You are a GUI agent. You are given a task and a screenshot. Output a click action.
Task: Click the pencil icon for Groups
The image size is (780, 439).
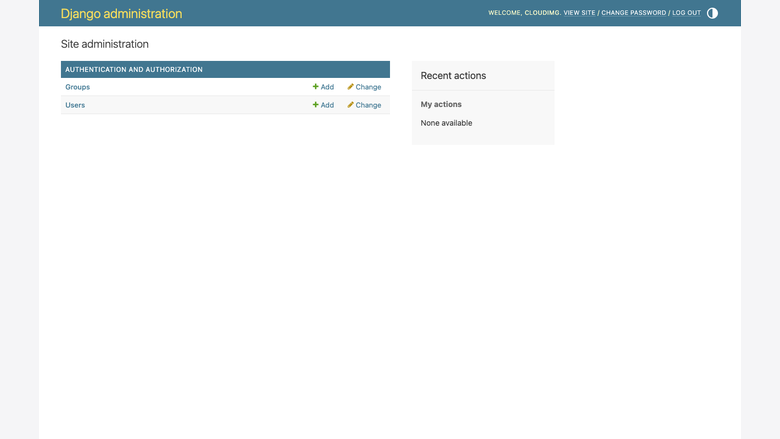350,87
